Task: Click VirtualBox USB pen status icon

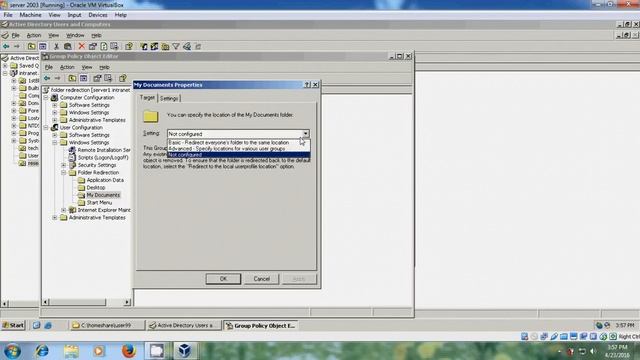Action: (554, 337)
